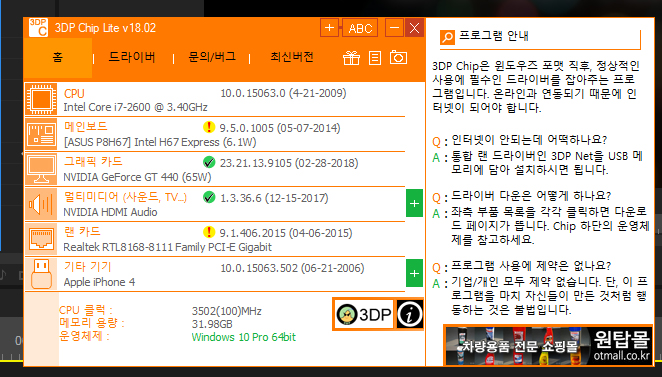Click the Windows 10 Pro 64bit text
This screenshot has height=377, width=662.
pyautogui.click(x=244, y=337)
